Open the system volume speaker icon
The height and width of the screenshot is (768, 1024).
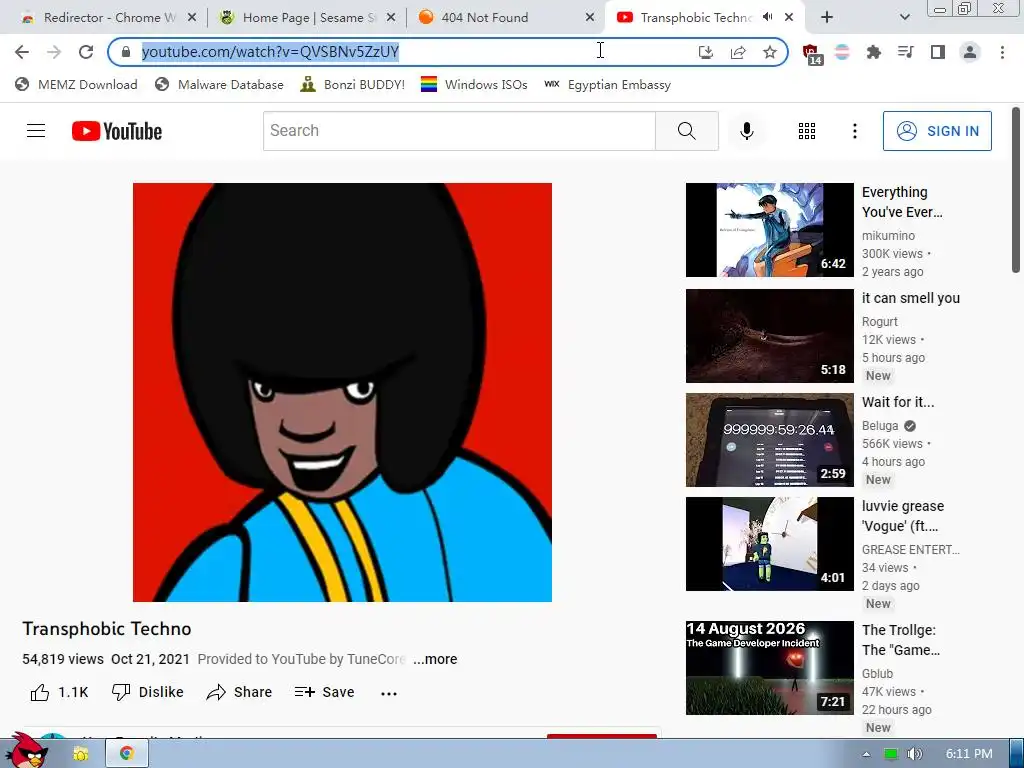coord(915,754)
